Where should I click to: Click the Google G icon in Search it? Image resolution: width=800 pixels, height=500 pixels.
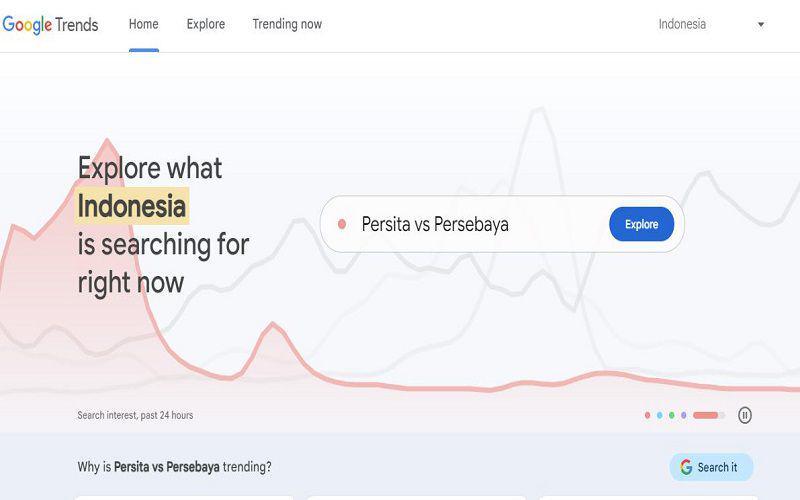pyautogui.click(x=686, y=467)
